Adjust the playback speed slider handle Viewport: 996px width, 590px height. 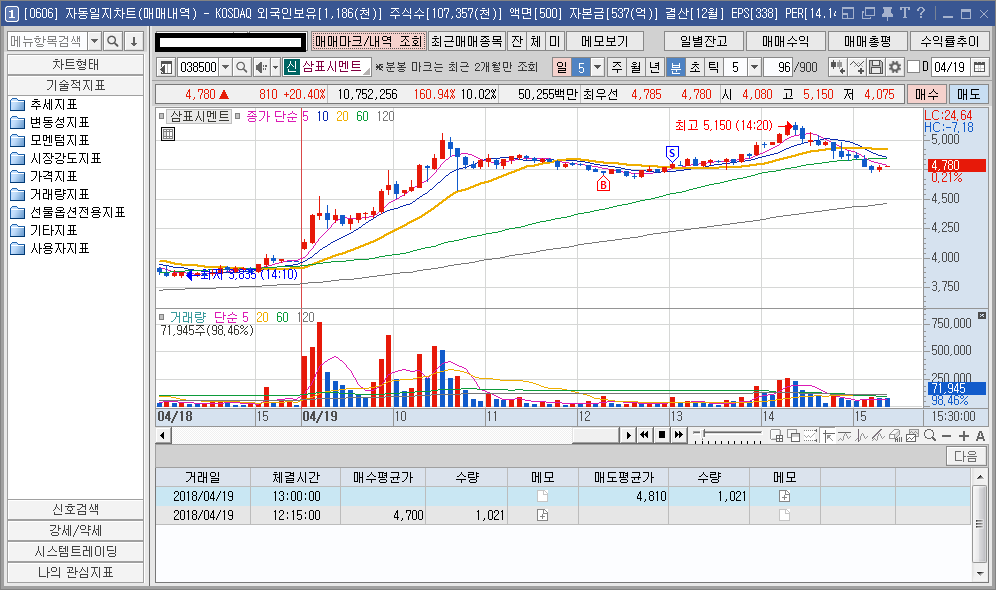click(x=703, y=434)
